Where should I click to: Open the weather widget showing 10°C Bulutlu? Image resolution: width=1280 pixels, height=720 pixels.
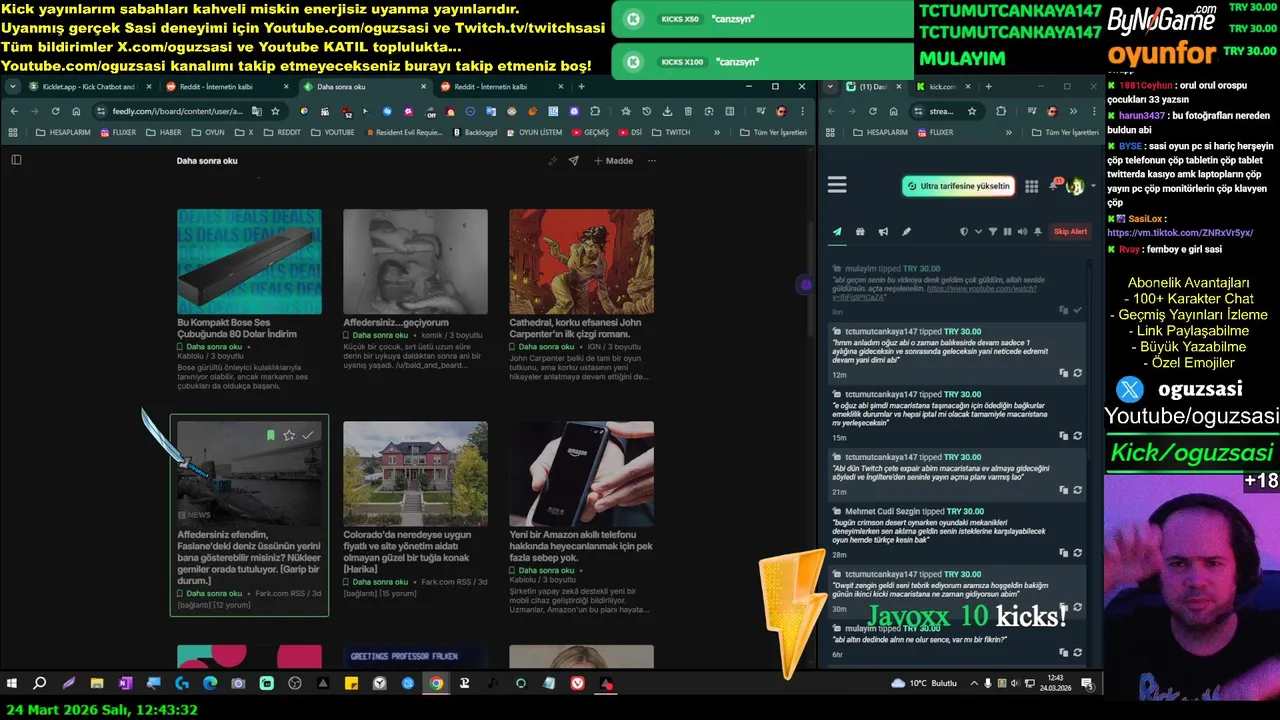pos(923,684)
